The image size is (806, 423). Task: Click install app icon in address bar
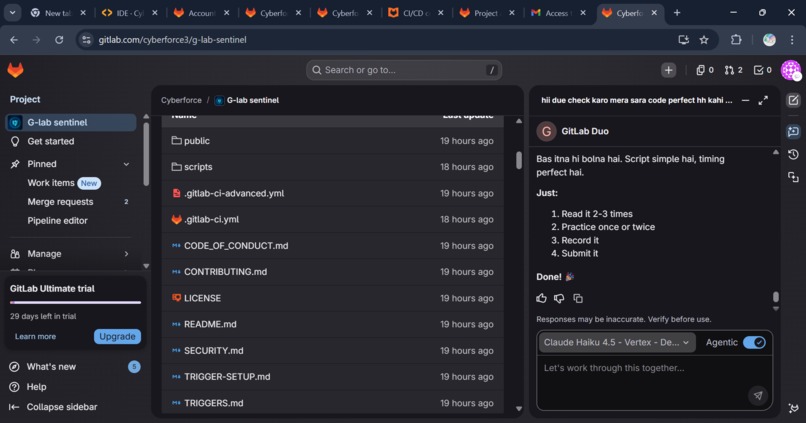[x=683, y=40]
